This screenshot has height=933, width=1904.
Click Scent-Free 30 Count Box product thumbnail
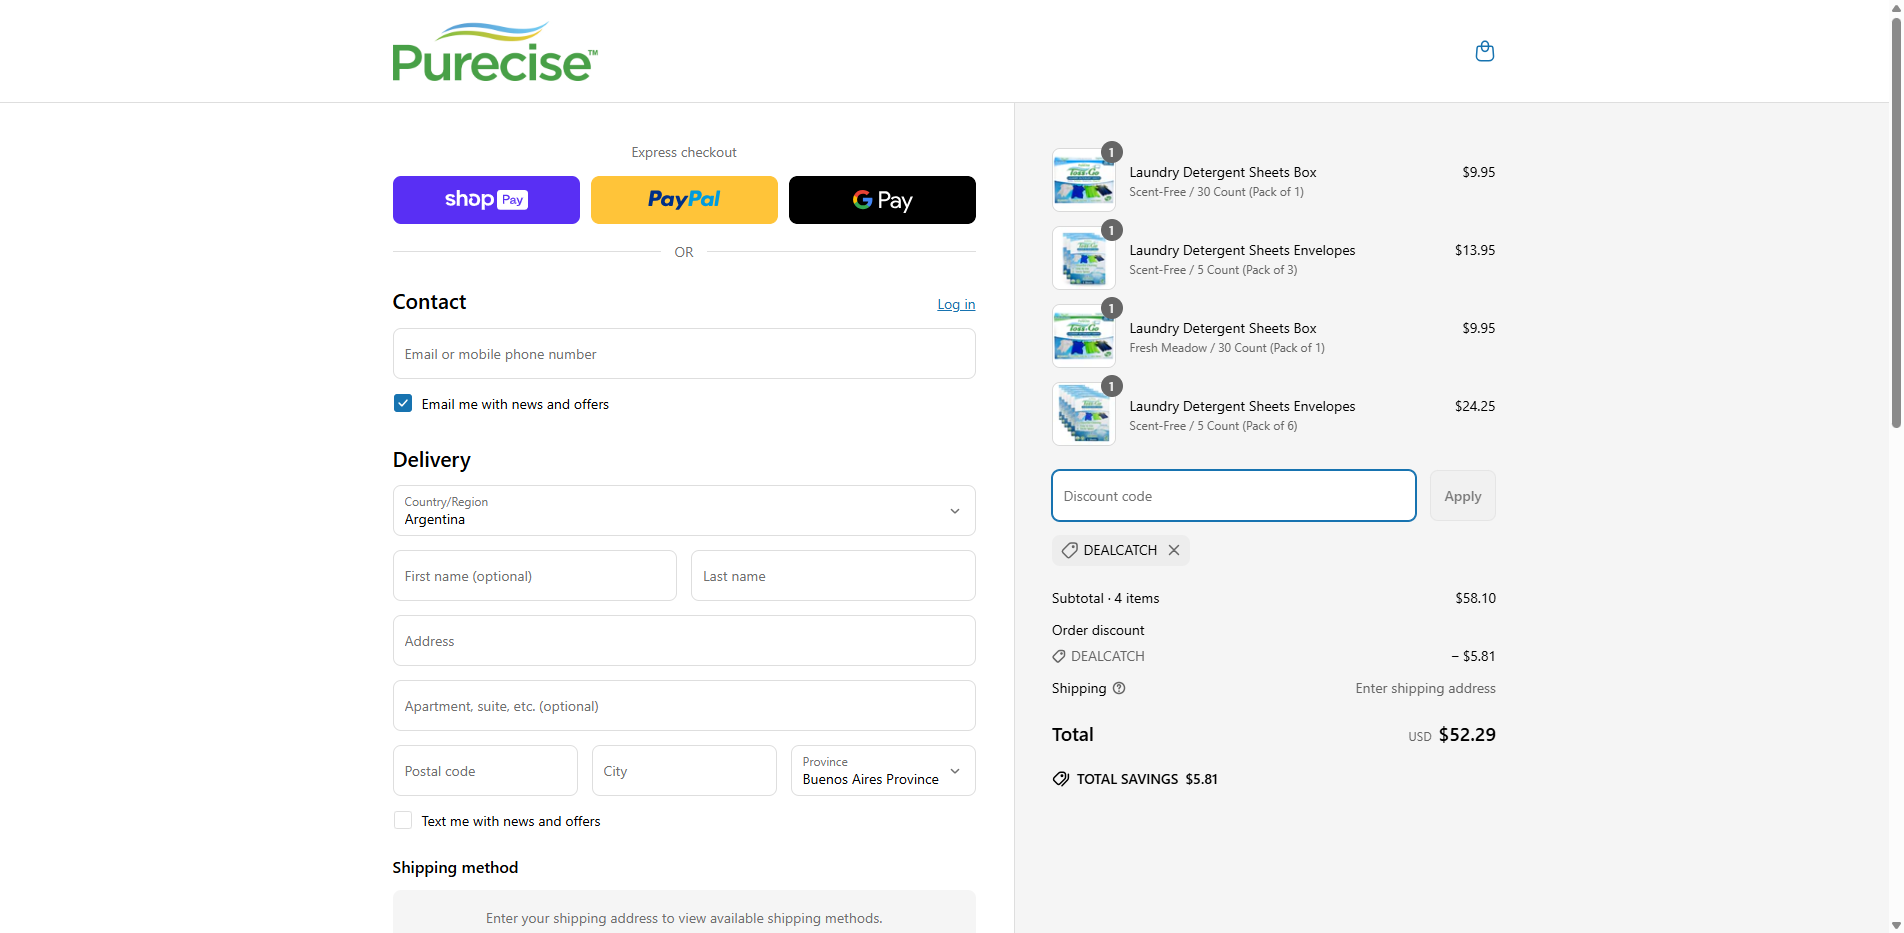(x=1084, y=180)
